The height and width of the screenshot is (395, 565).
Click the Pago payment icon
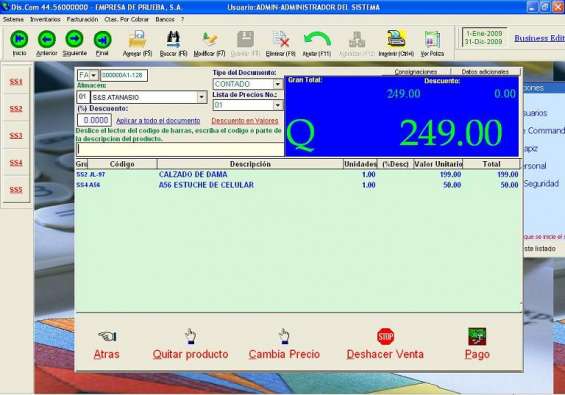point(477,336)
